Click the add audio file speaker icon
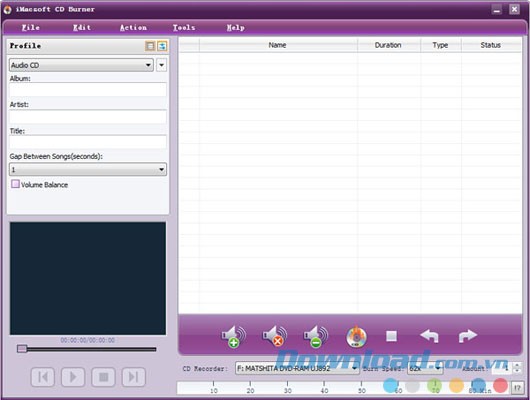This screenshot has height=400, width=530. [234, 336]
